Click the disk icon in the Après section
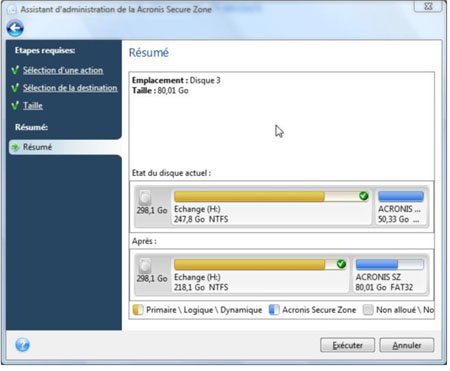The width and height of the screenshot is (450, 371). [145, 266]
